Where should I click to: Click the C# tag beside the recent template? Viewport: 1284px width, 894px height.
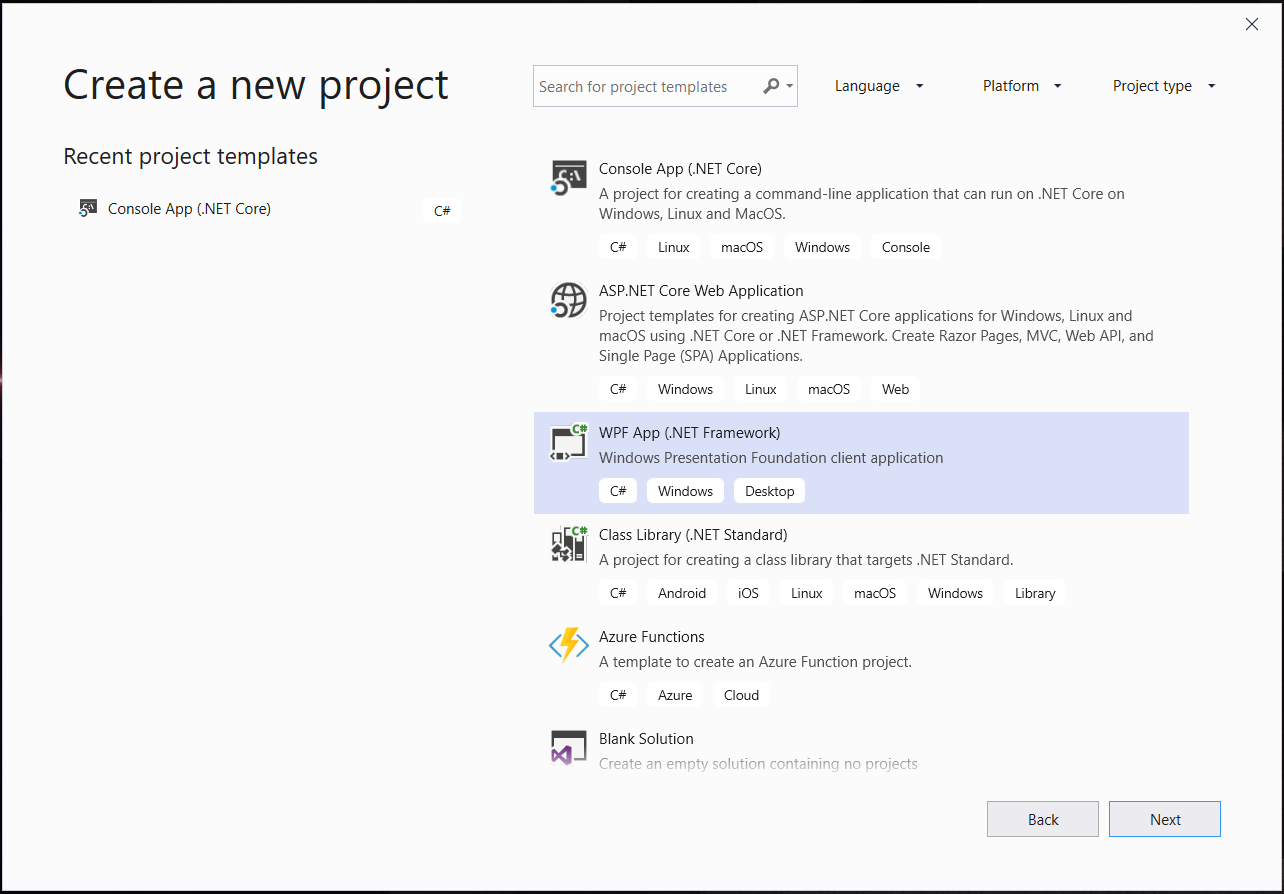coord(442,210)
